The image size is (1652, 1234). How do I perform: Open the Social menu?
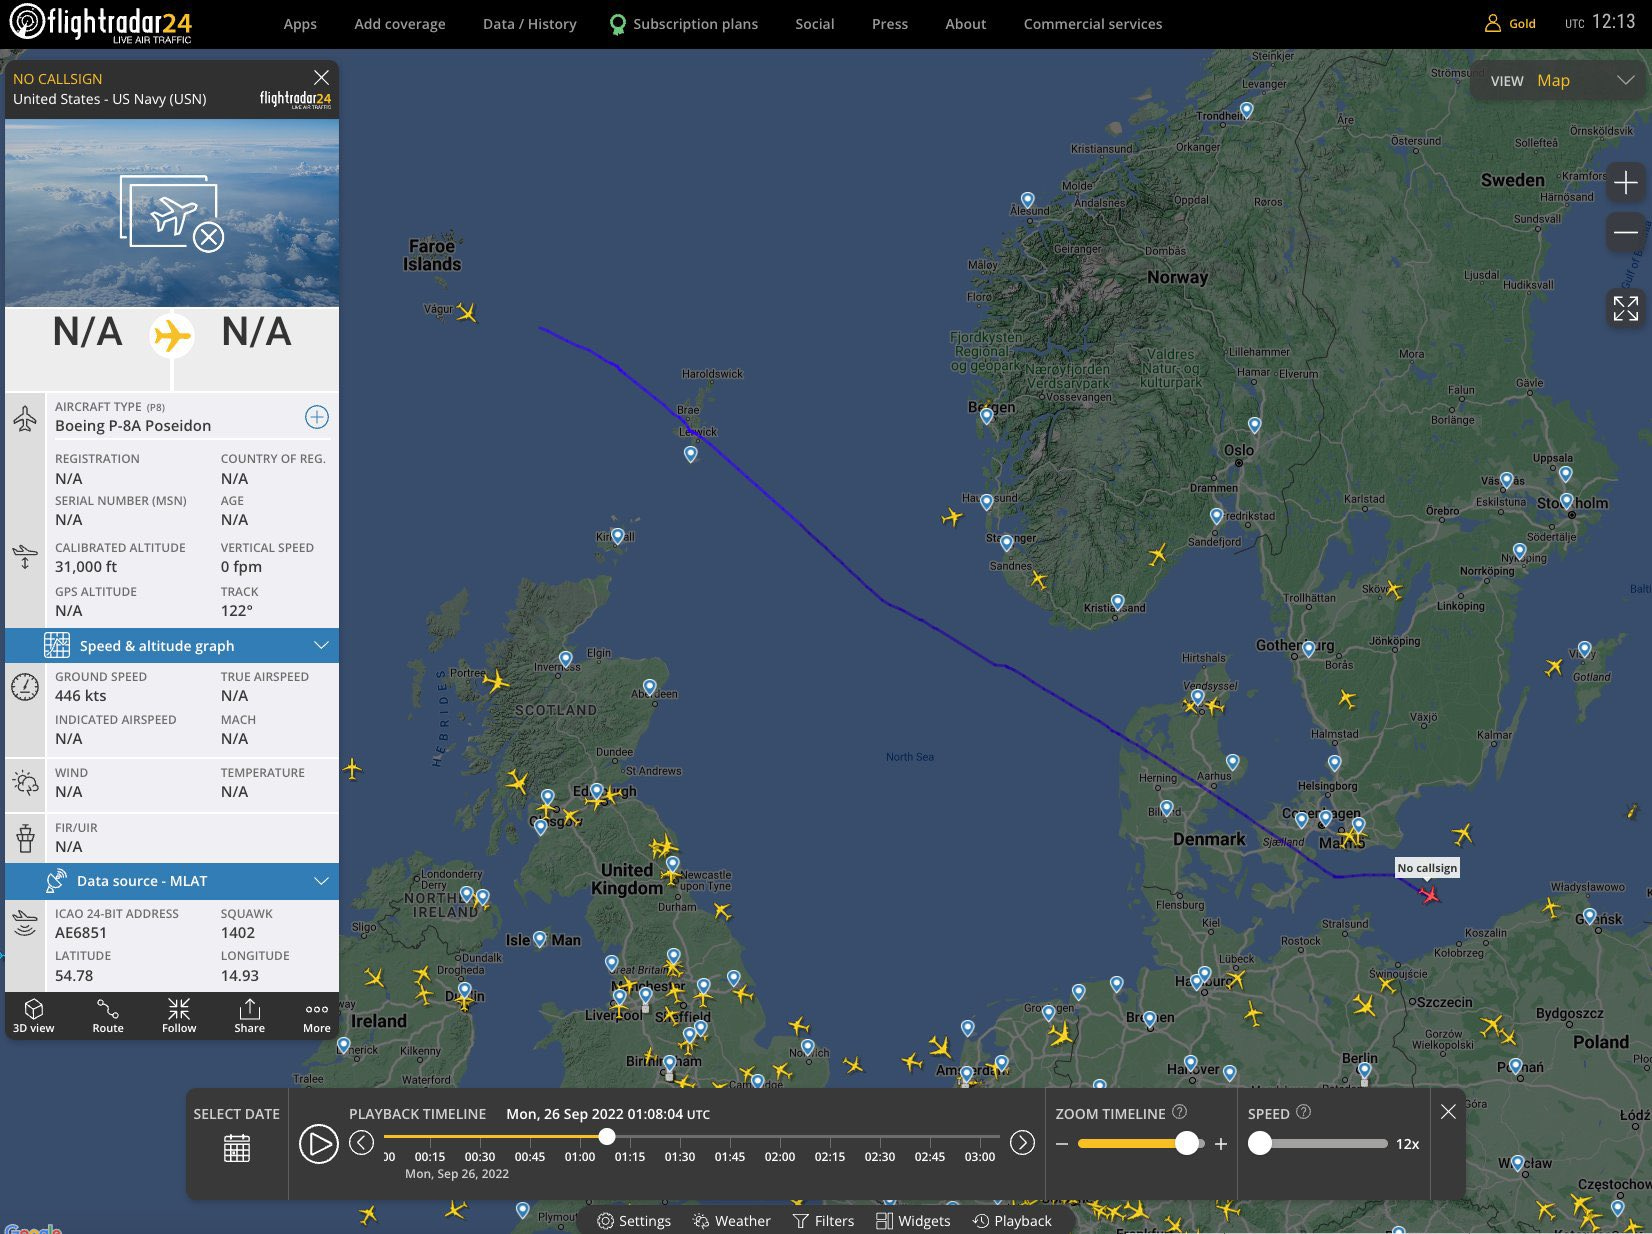coord(815,24)
